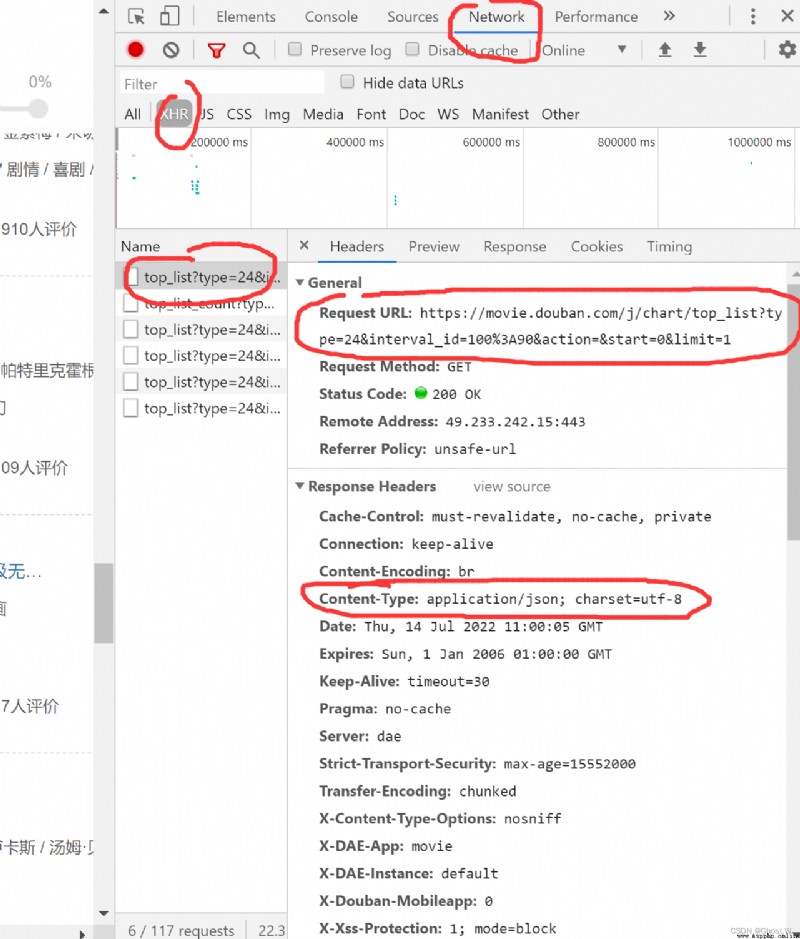Toggle the red filter funnel icon

tap(216, 50)
